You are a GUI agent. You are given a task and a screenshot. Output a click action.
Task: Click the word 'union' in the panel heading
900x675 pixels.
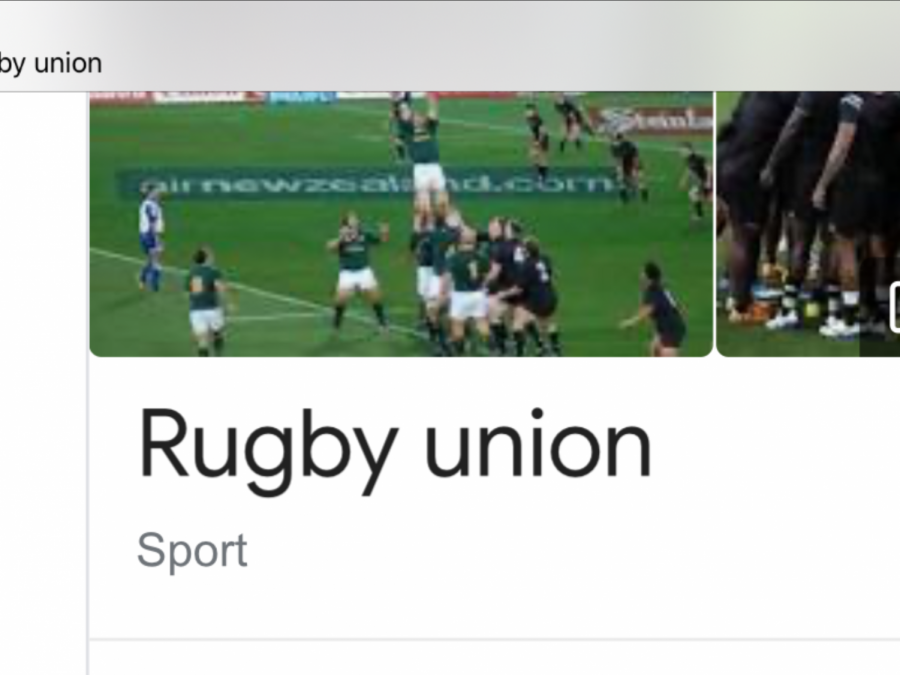[538, 445]
